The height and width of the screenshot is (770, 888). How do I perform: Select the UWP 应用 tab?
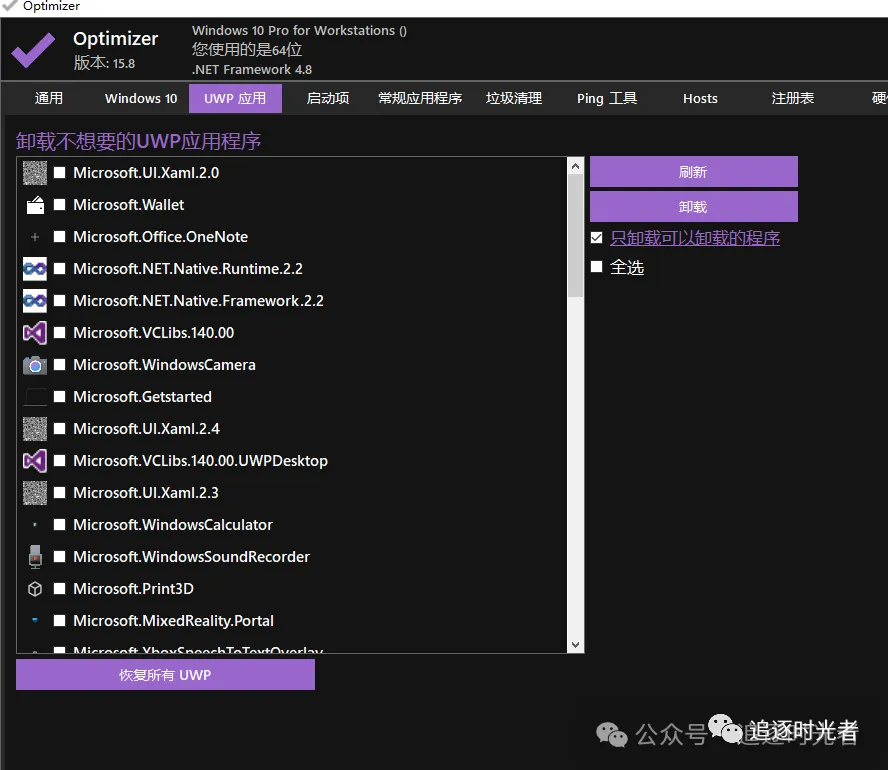(x=235, y=99)
